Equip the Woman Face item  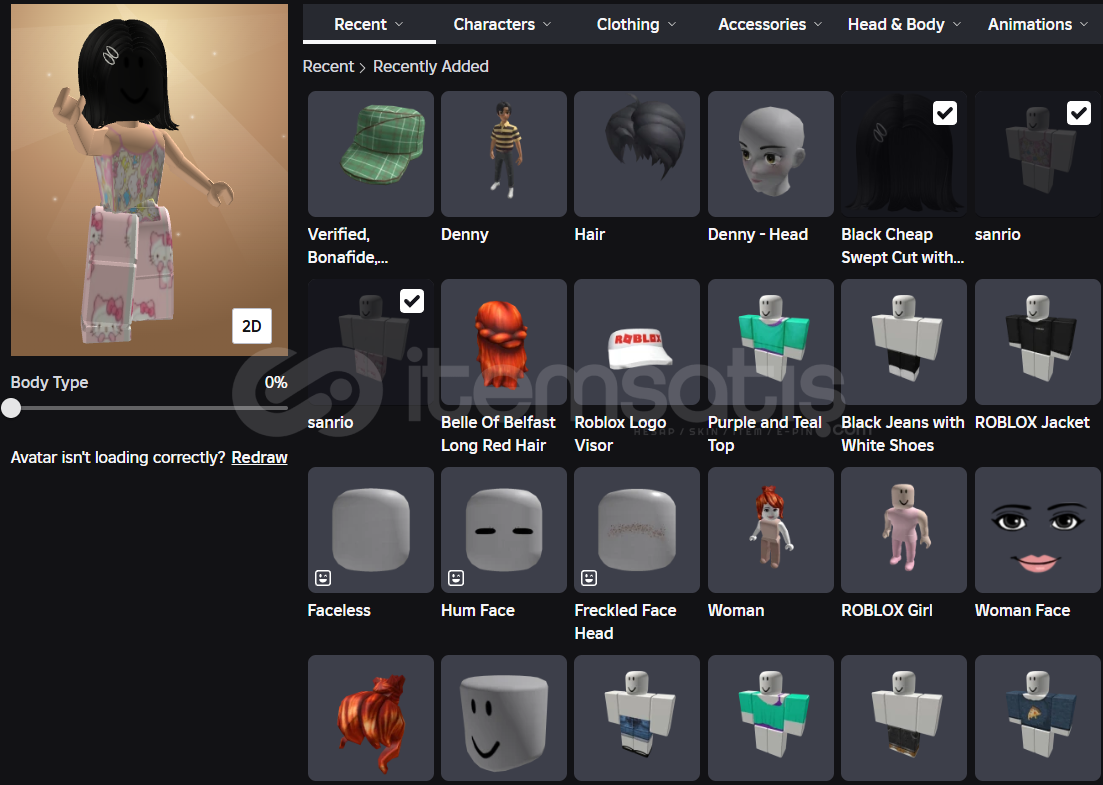1037,530
